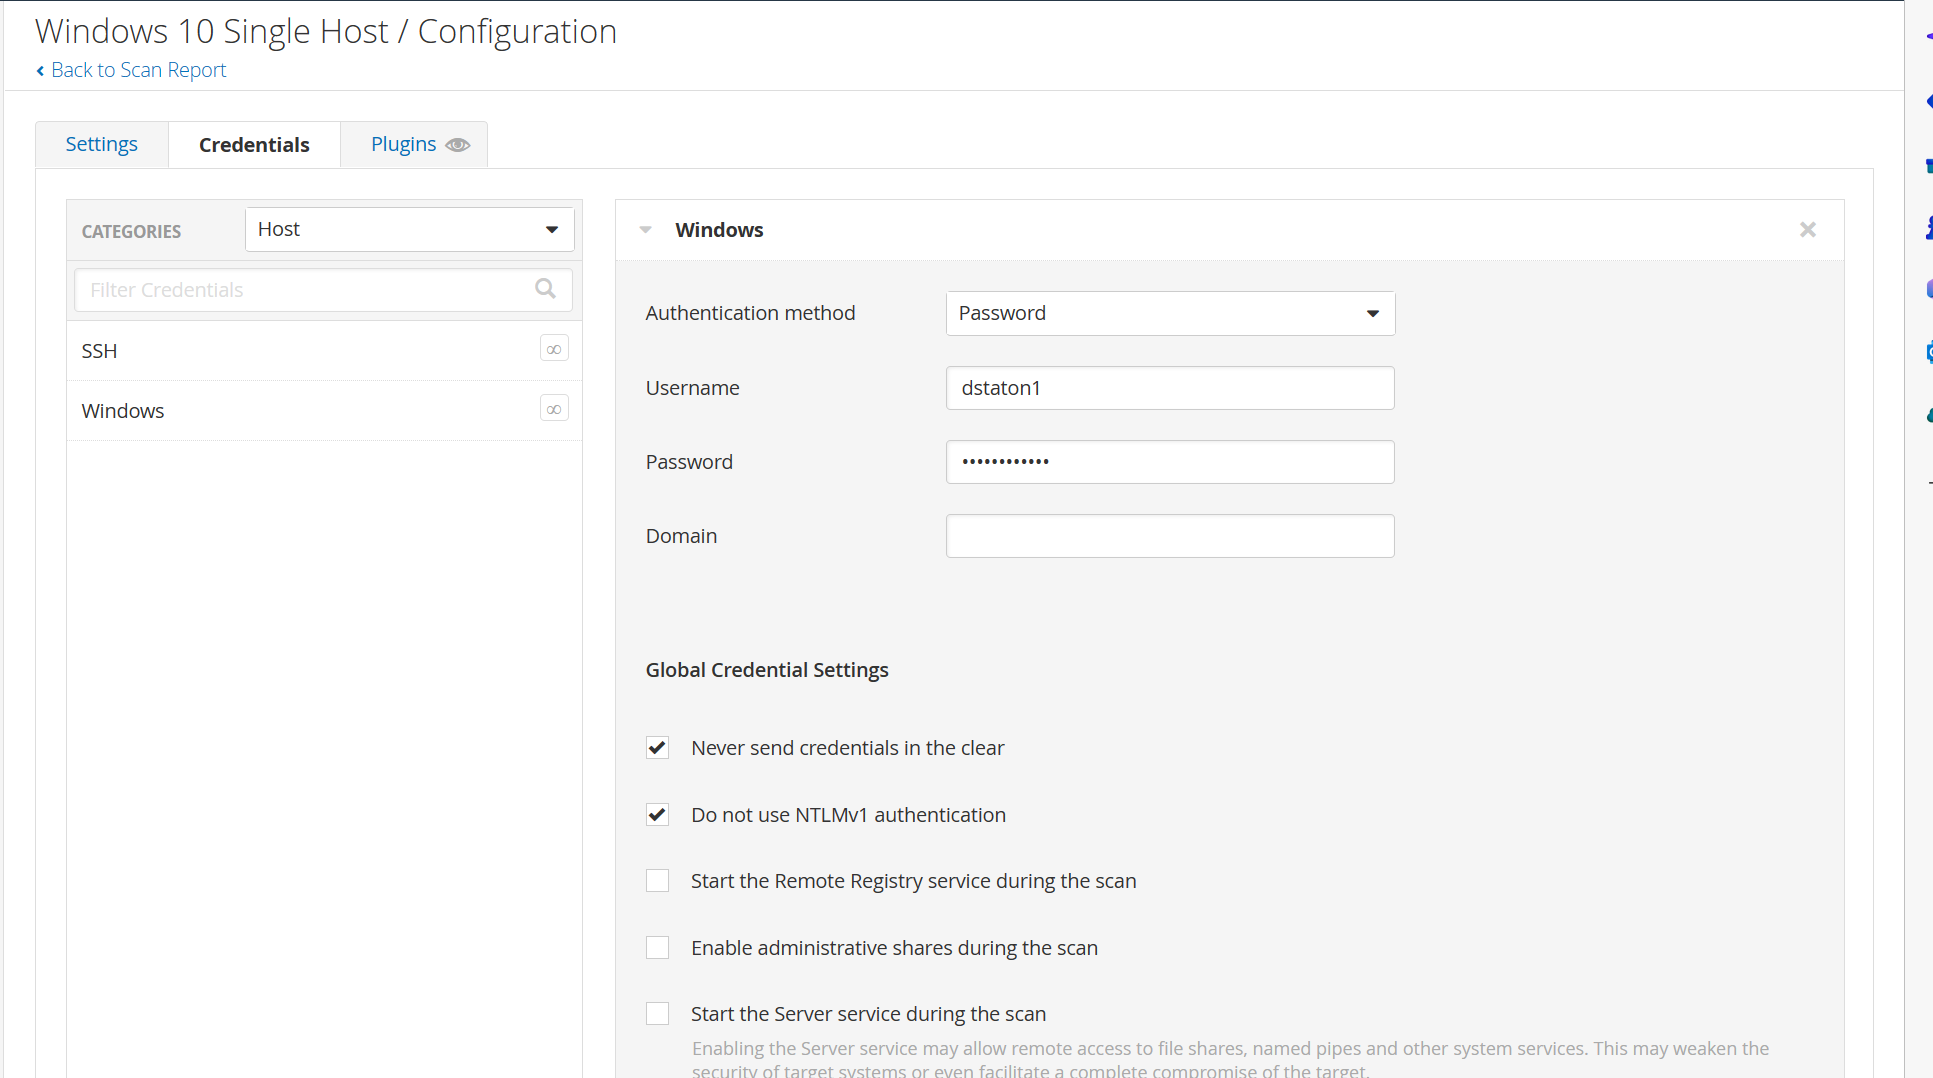Uncheck Never send credentials in the clear
Viewport: 1933px width, 1078px height.
click(657, 747)
